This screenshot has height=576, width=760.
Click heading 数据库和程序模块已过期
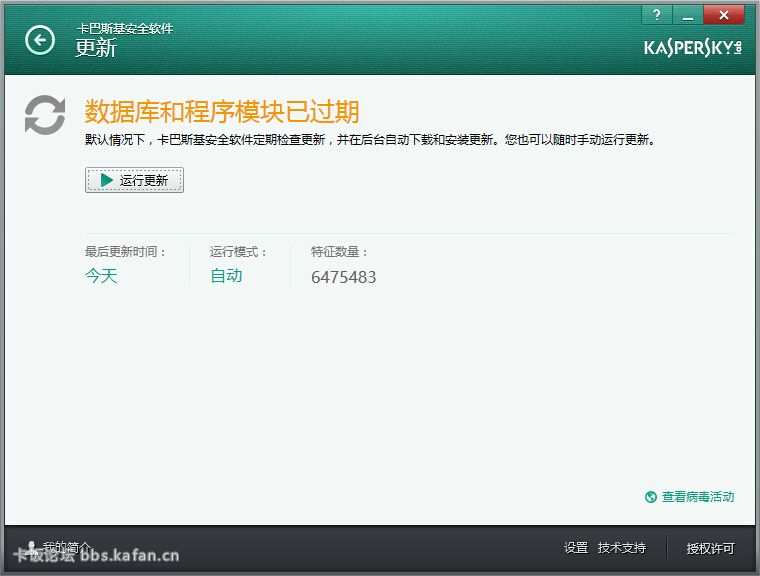pyautogui.click(x=222, y=112)
